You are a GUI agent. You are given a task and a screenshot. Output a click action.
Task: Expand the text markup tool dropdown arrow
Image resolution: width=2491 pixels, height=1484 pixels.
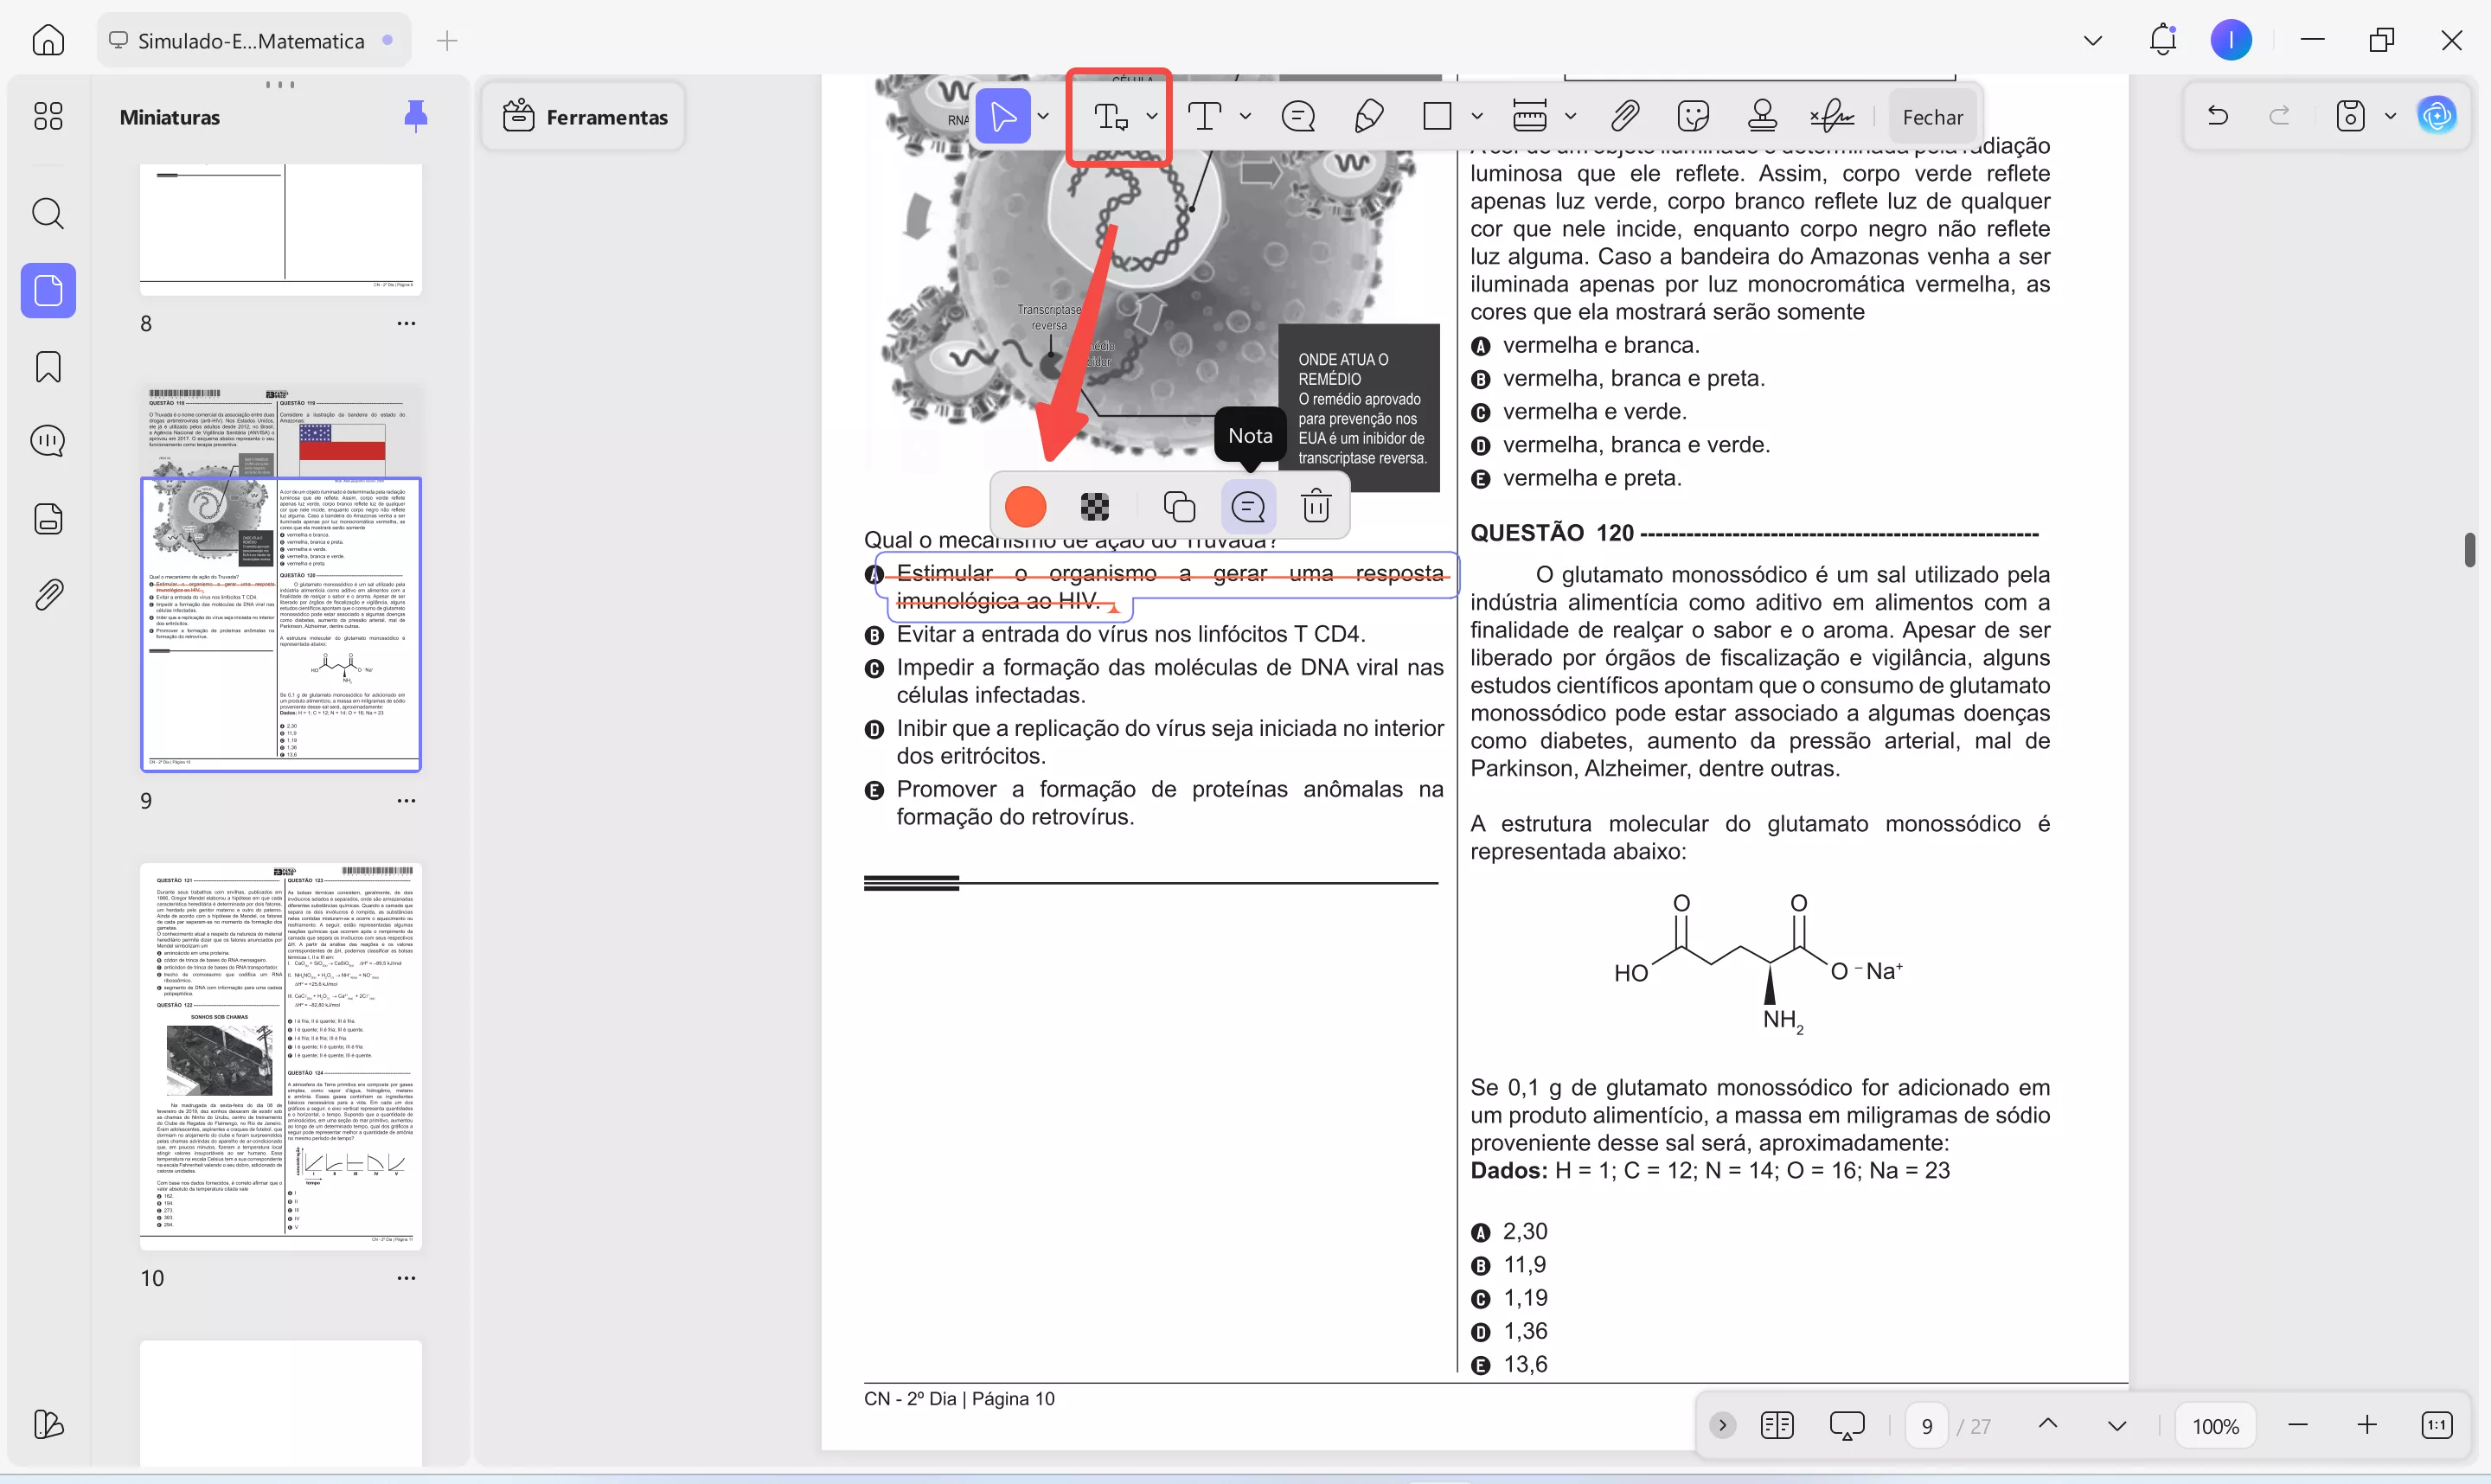1152,117
